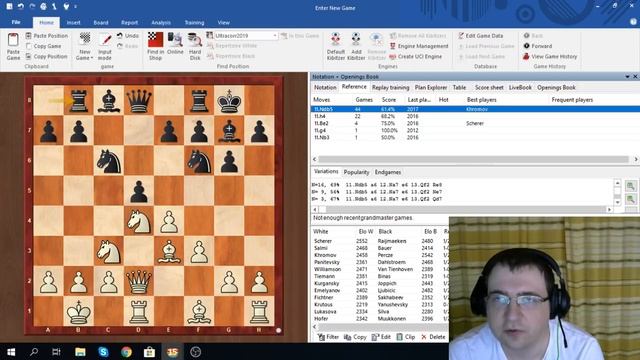Screen dimensions: 640x360
Task: Open the quick access toolbar customize dropdown
Action: [x=76, y=7]
